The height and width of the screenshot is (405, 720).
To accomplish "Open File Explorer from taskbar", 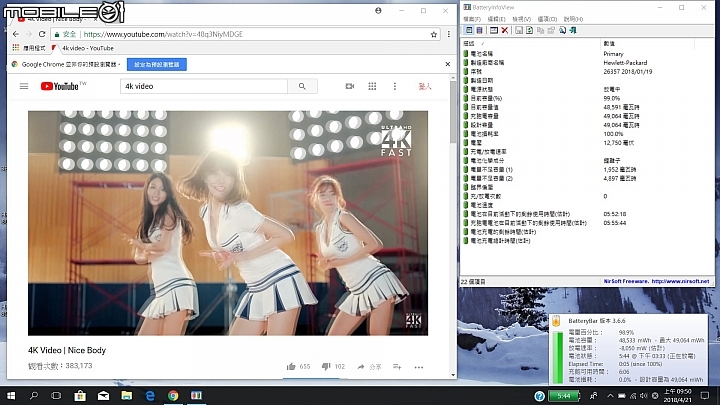I will tap(127, 395).
